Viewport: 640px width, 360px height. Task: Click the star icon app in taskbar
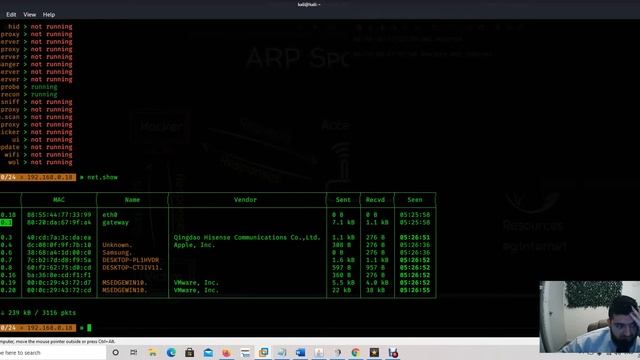click(x=374, y=352)
